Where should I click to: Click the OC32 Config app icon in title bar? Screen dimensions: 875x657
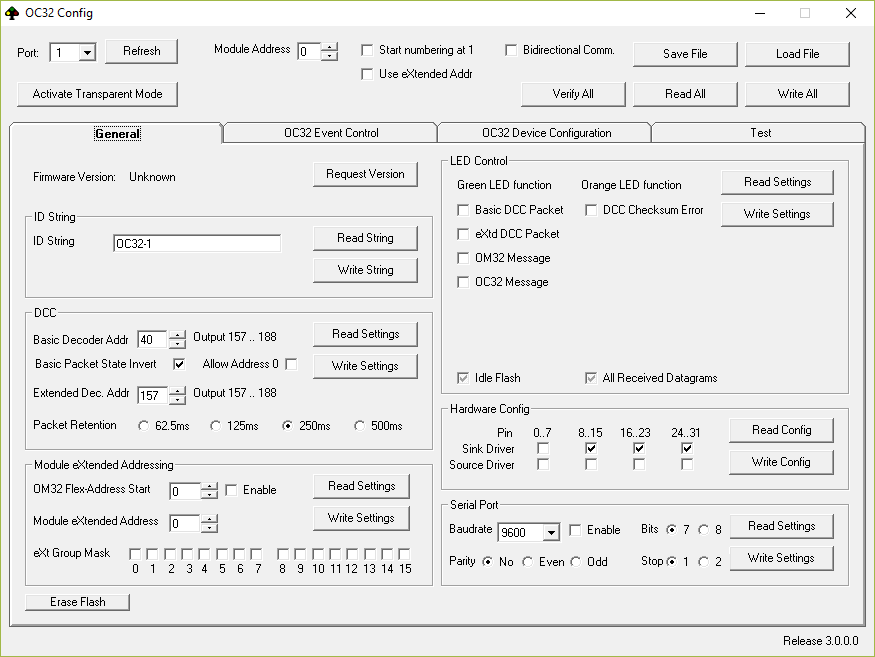(12, 13)
